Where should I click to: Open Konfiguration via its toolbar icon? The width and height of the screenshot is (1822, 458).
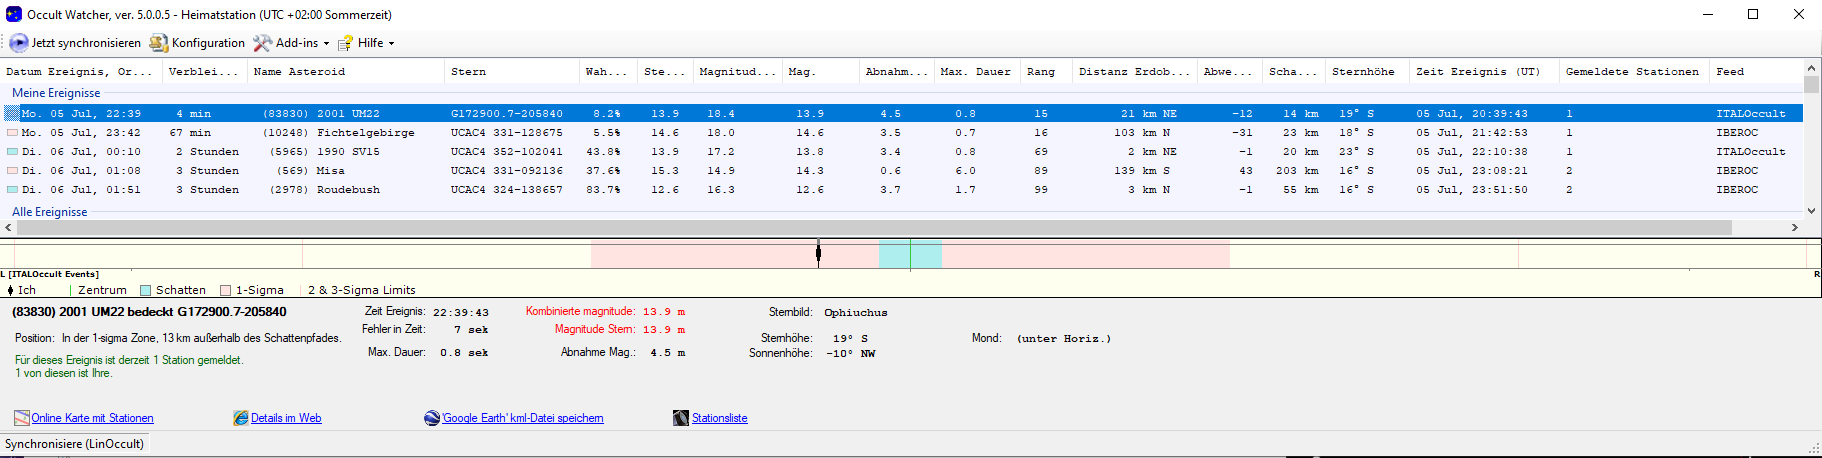click(x=159, y=43)
